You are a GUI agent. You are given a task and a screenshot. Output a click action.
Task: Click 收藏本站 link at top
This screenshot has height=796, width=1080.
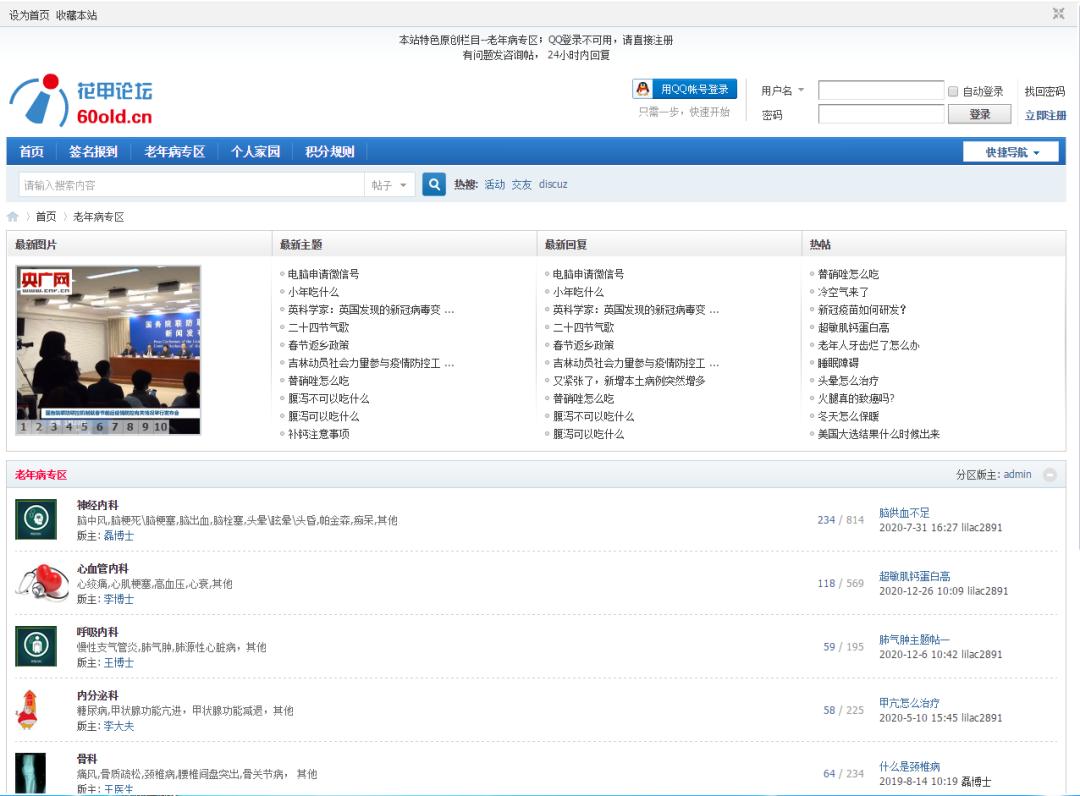click(76, 15)
